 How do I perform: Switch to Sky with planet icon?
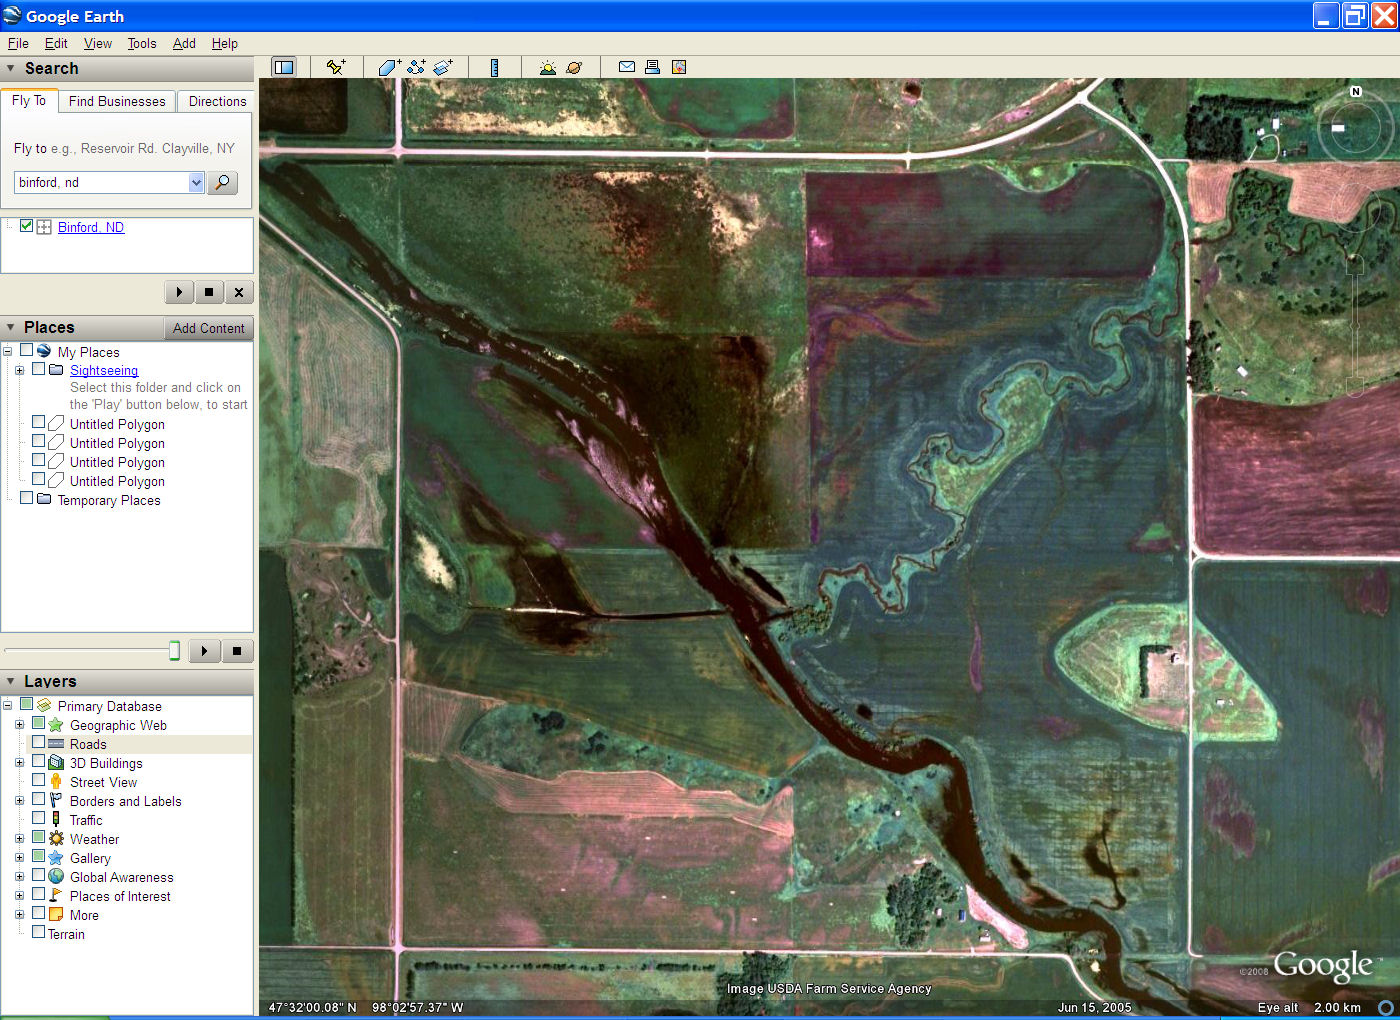point(574,67)
